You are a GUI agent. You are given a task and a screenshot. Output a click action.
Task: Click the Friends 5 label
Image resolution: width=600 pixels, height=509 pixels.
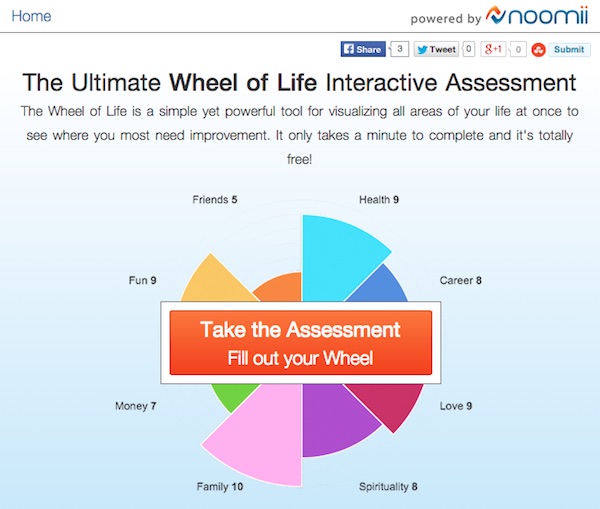point(215,199)
